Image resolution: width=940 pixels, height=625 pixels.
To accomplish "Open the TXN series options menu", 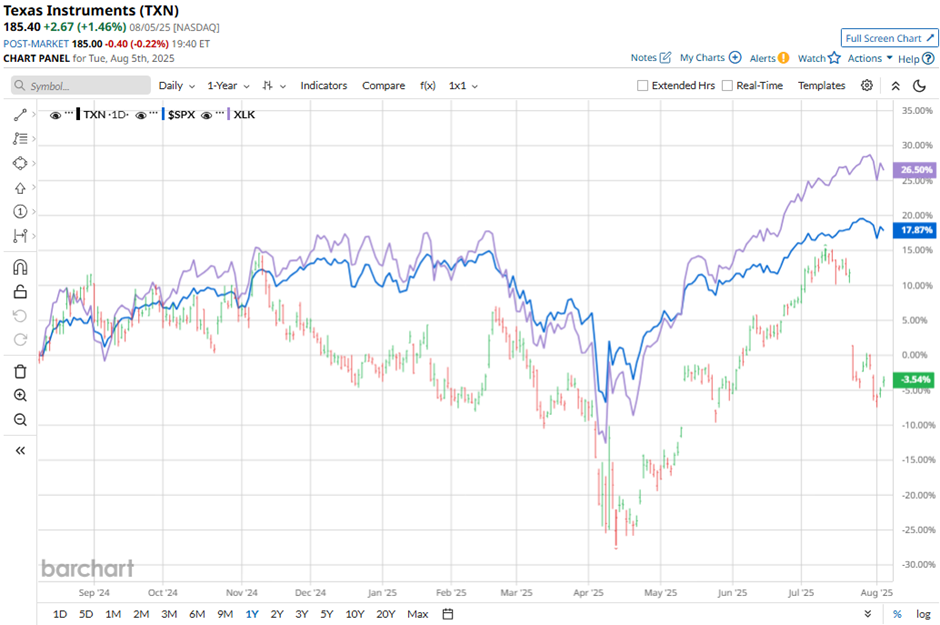I will [x=69, y=113].
